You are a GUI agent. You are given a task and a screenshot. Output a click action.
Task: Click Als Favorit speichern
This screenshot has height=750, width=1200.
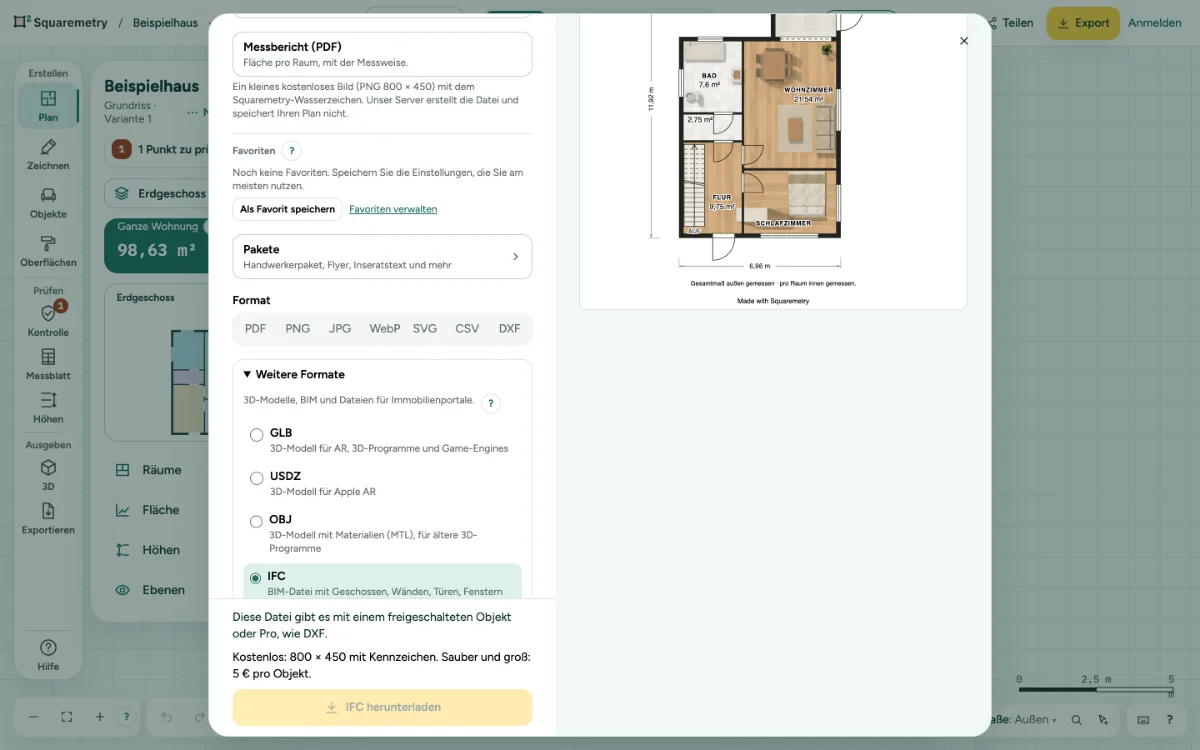click(x=288, y=209)
